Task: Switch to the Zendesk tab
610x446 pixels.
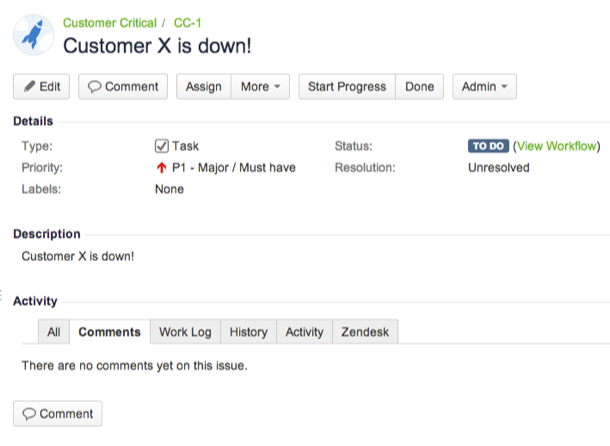Action: click(365, 332)
